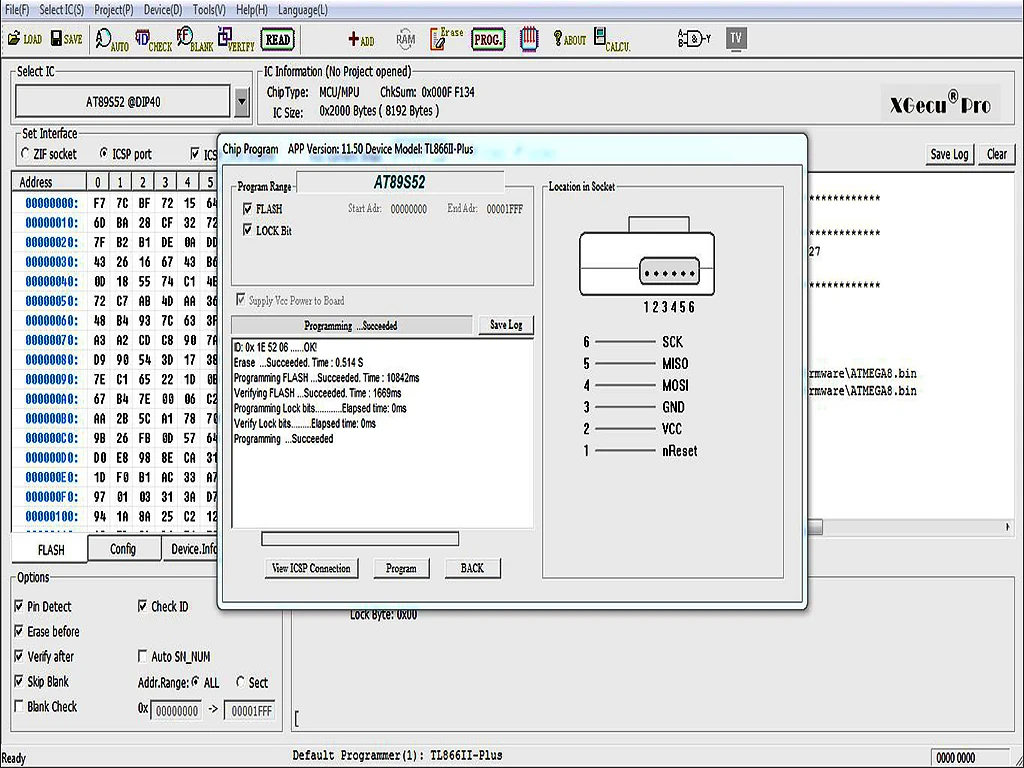The width and height of the screenshot is (1024, 768).
Task: Toggle the Verify after option
Action: pyautogui.click(x=19, y=656)
